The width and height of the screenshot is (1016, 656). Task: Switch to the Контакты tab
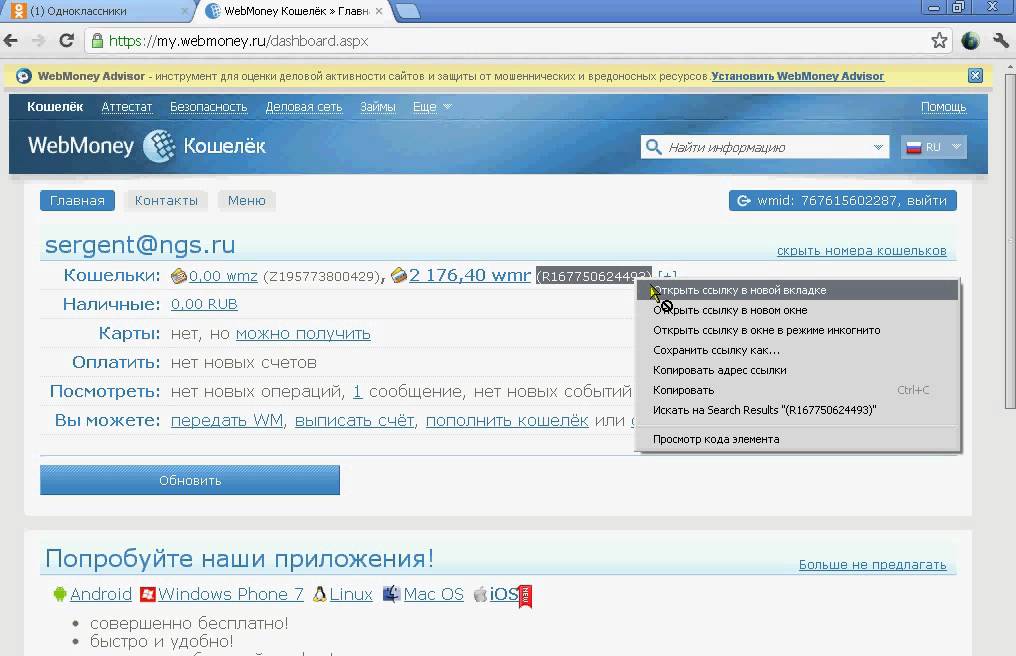click(167, 200)
